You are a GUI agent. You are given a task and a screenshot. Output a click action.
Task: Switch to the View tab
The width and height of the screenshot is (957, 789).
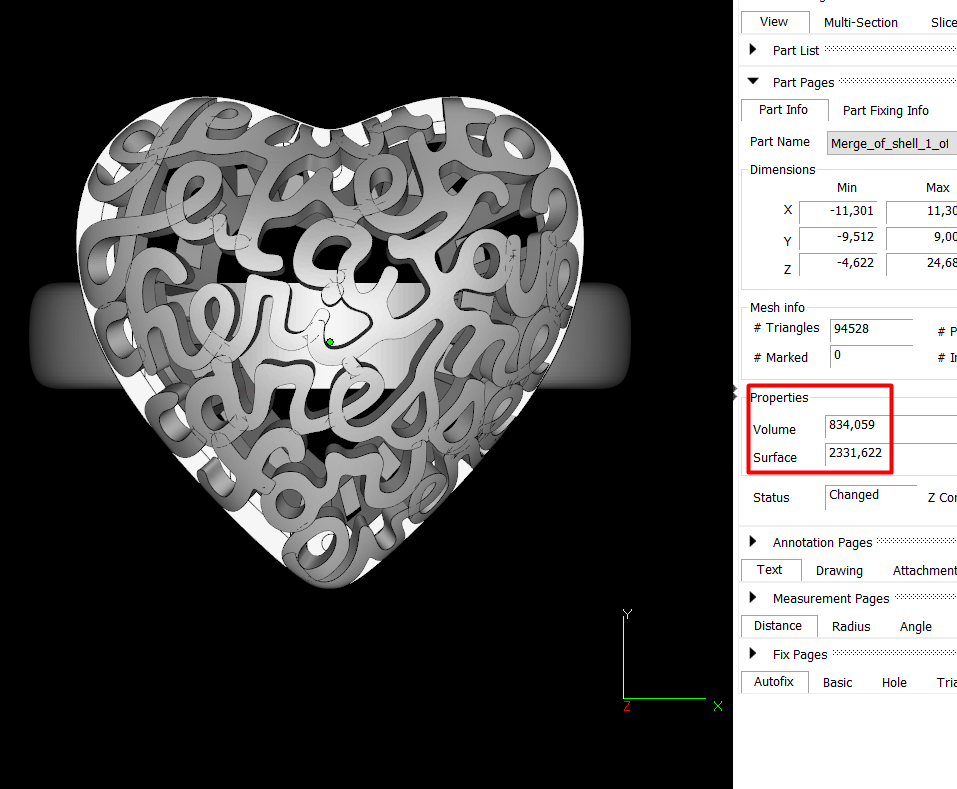pyautogui.click(x=774, y=22)
